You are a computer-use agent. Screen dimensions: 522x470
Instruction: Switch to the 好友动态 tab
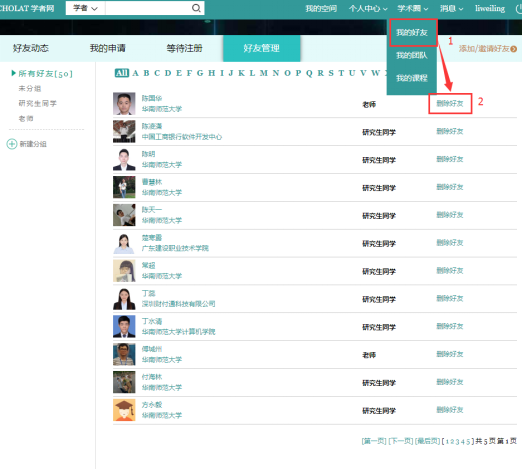click(x=31, y=48)
